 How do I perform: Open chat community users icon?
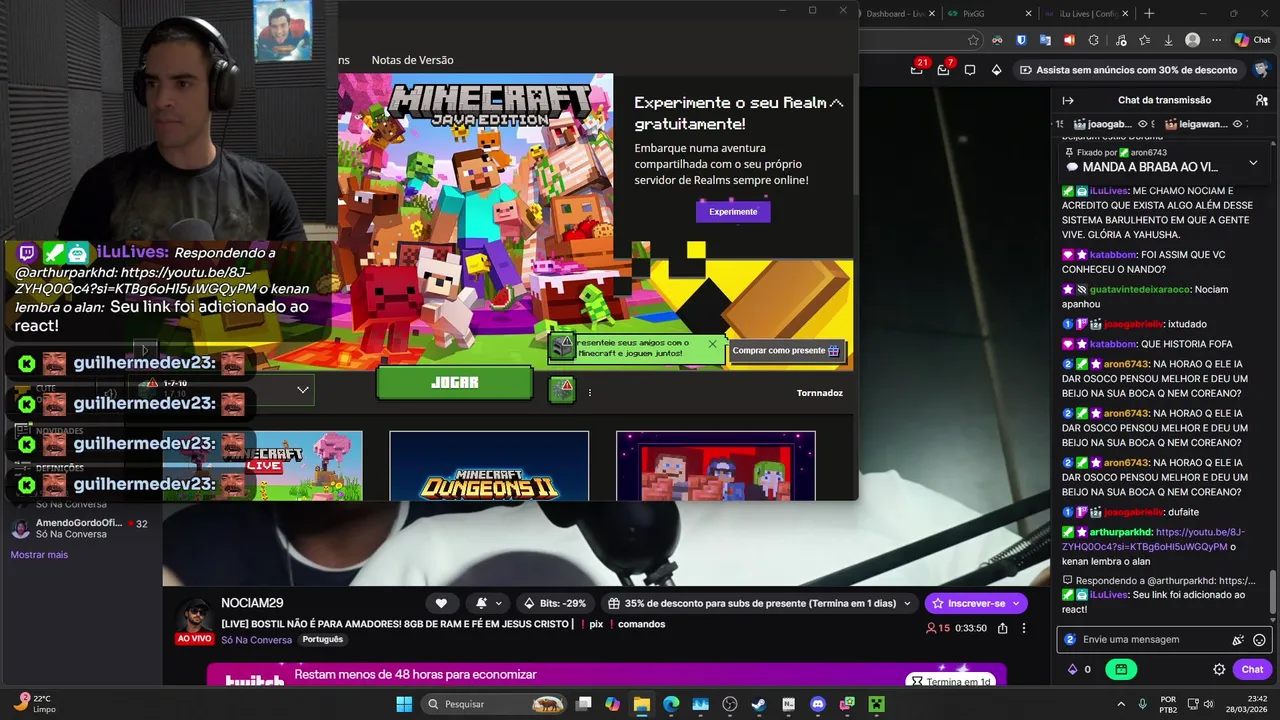(x=1262, y=100)
